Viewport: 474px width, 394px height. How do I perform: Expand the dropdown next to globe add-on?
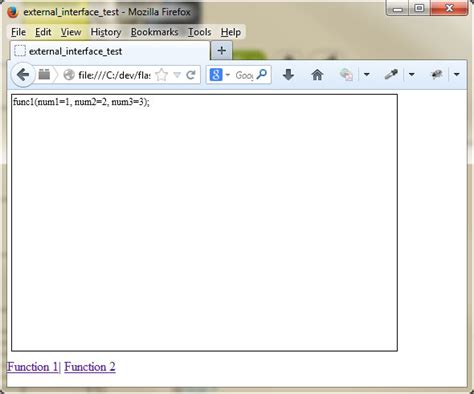pos(367,75)
